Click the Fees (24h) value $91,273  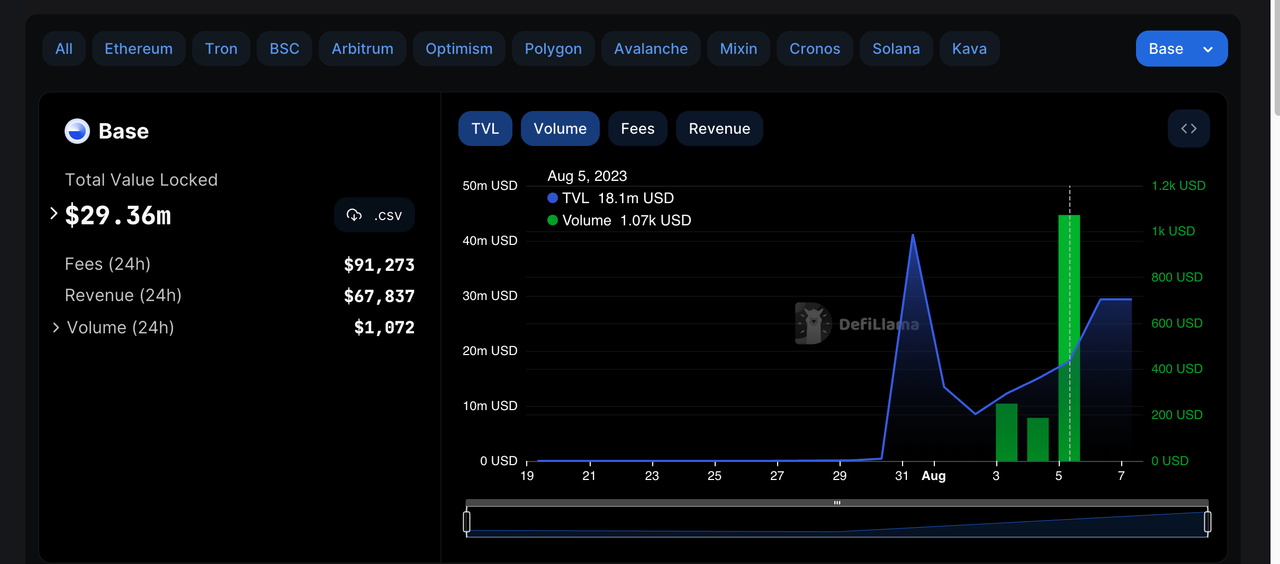(379, 265)
